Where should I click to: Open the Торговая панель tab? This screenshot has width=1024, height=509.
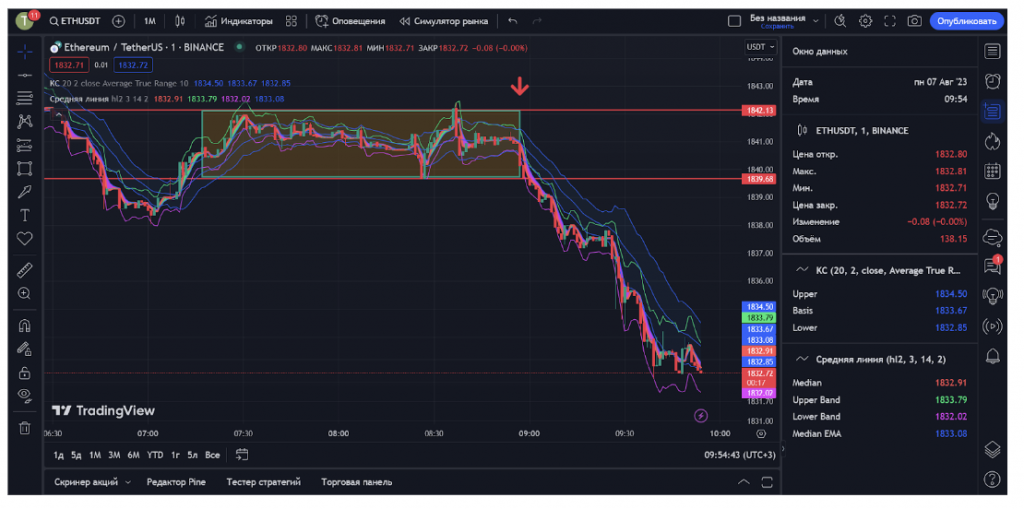pos(357,482)
